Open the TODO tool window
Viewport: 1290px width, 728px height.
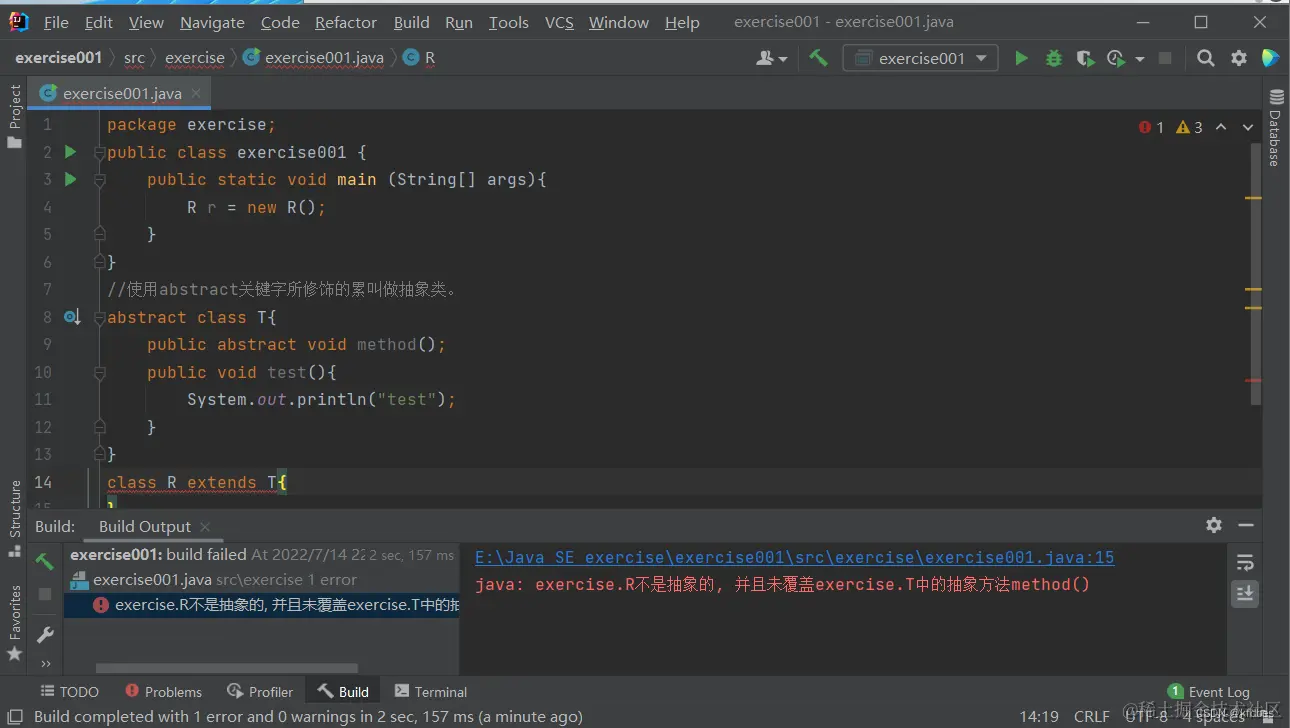tap(69, 691)
